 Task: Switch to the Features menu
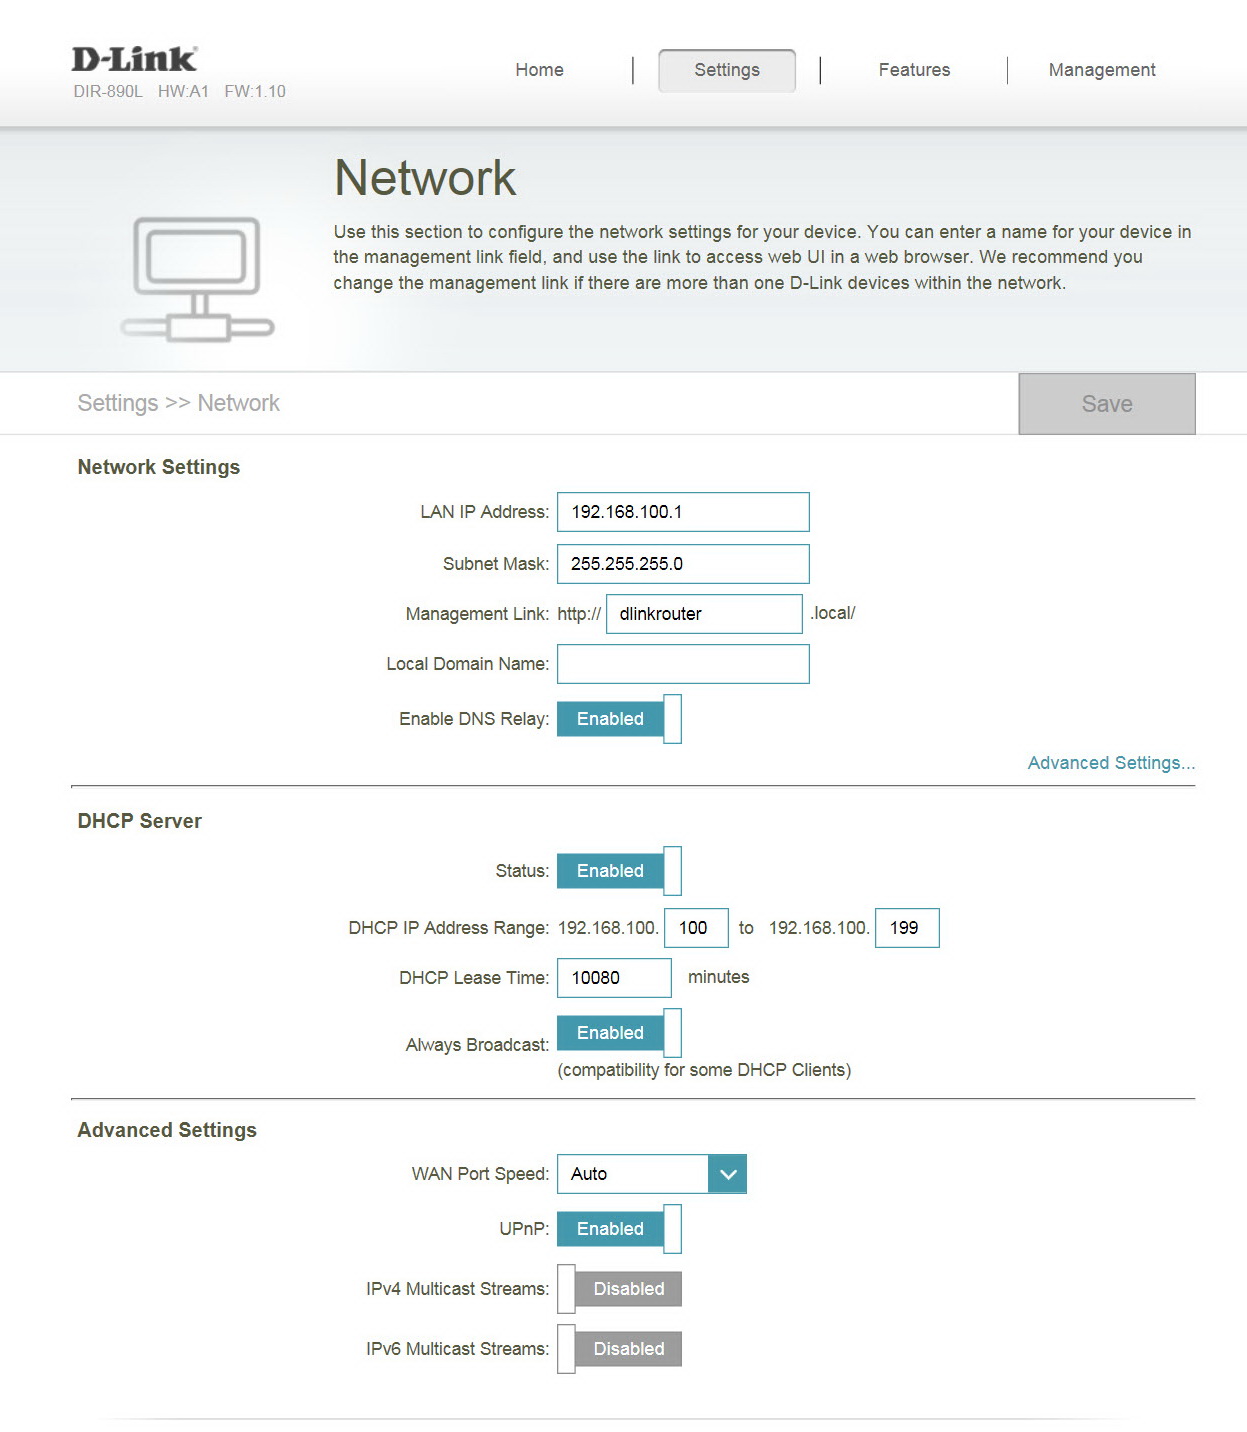914,70
